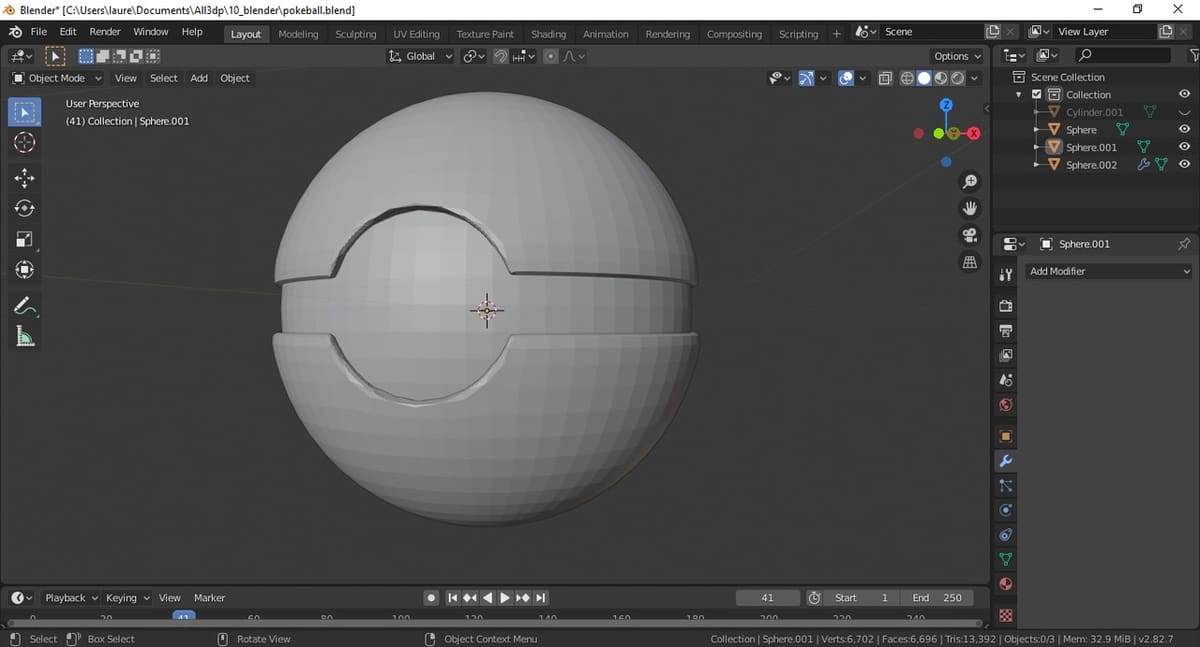The width and height of the screenshot is (1200, 647).
Task: Expand Sphere.002 in outliner
Action: point(1037,165)
